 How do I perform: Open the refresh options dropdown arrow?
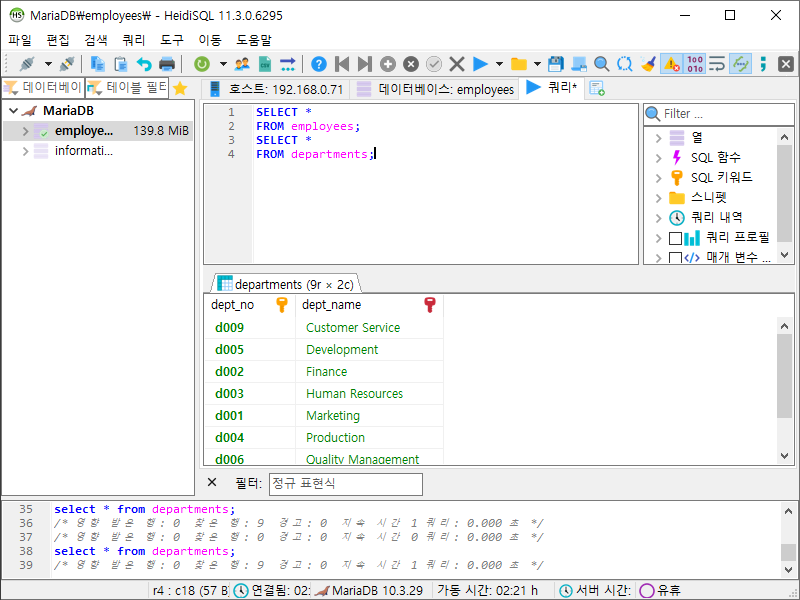pyautogui.click(x=223, y=64)
